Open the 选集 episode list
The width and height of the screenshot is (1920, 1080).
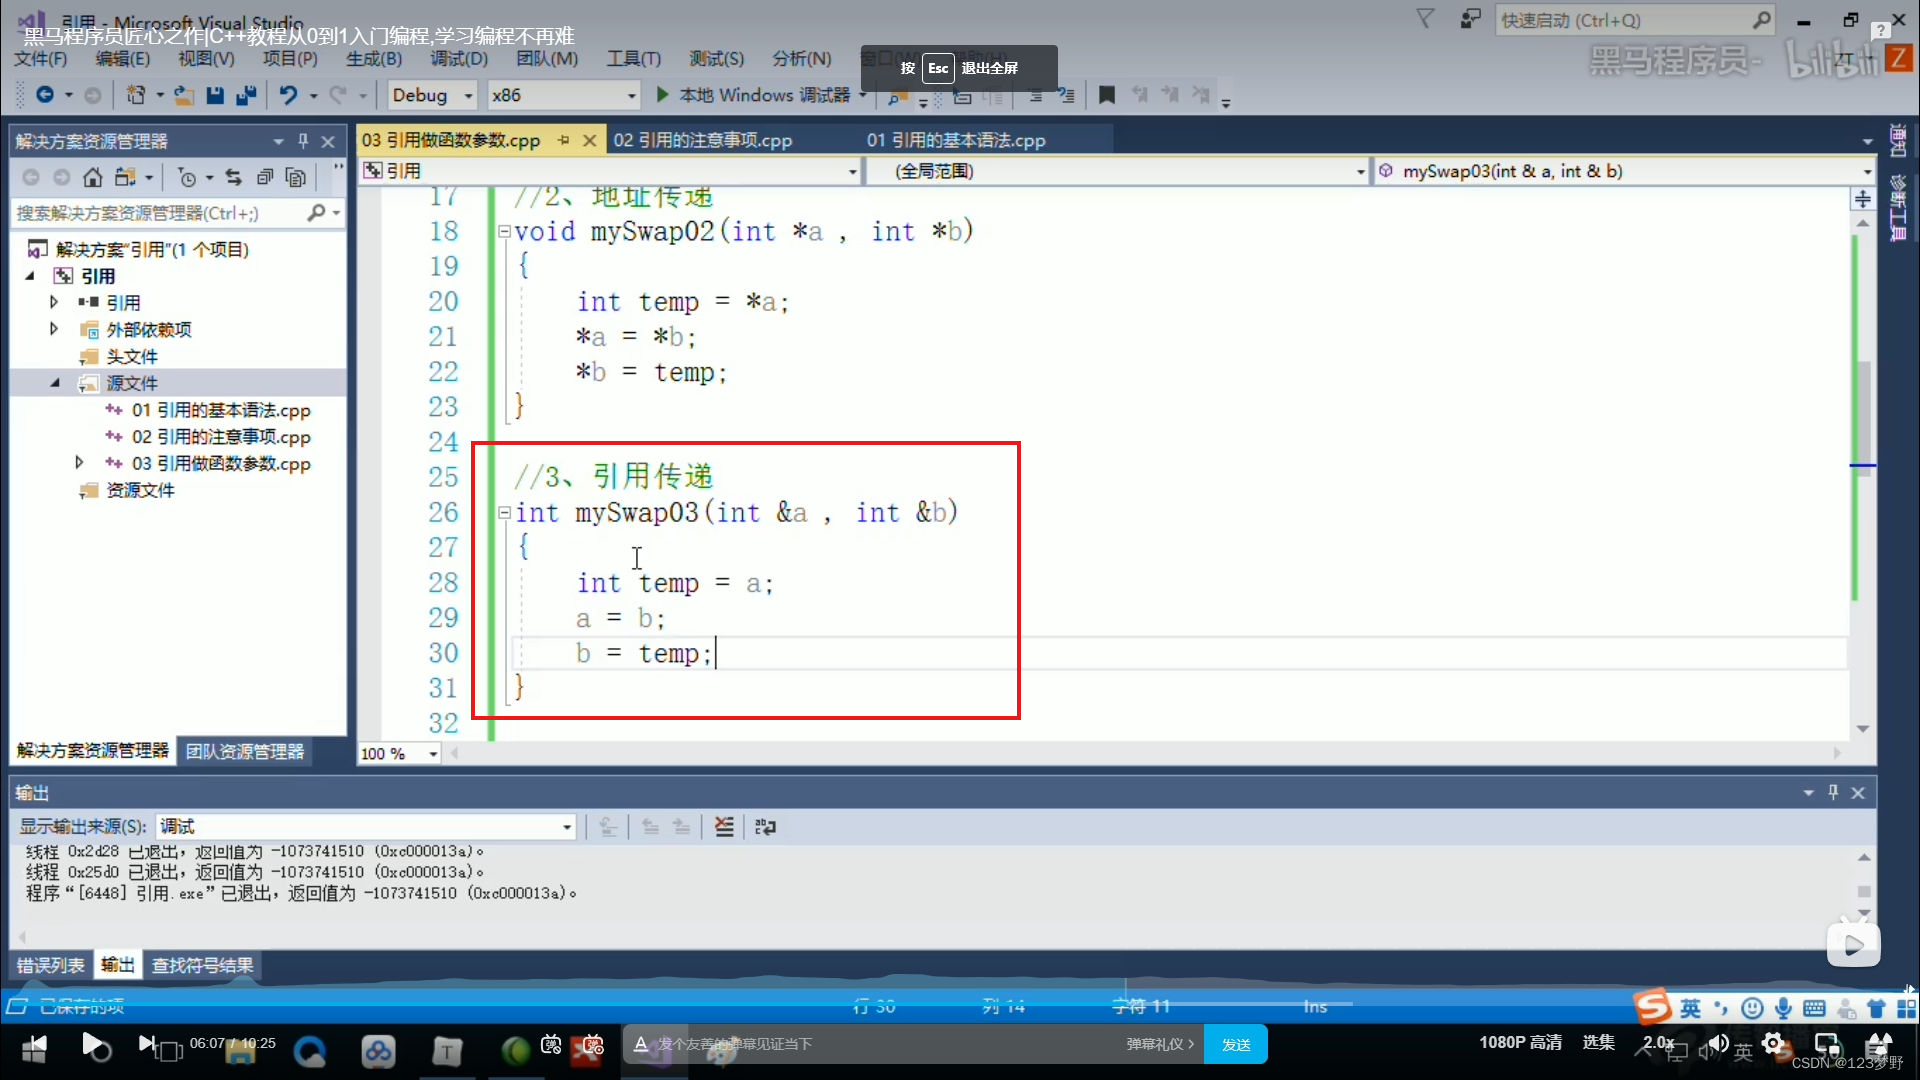(1598, 1043)
